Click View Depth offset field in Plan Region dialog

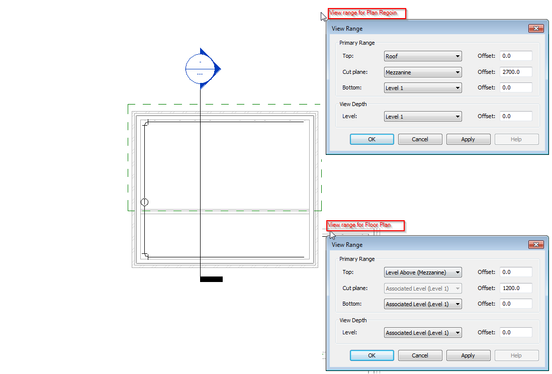516,116
